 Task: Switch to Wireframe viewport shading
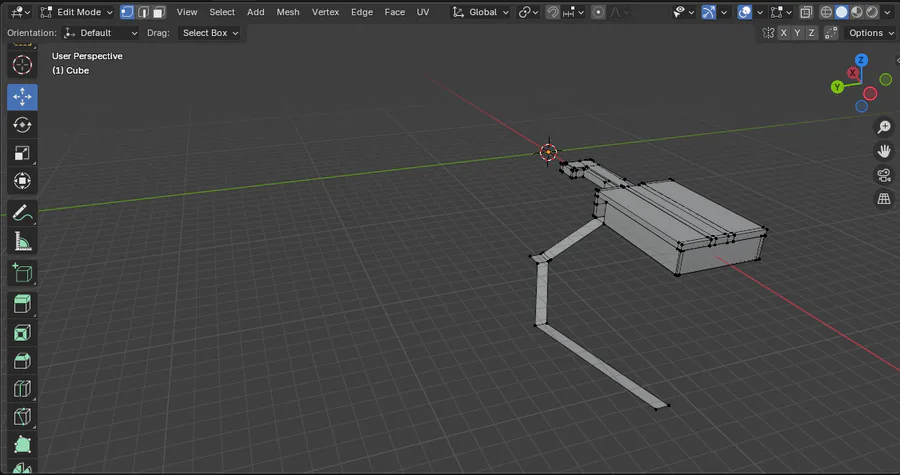826,12
